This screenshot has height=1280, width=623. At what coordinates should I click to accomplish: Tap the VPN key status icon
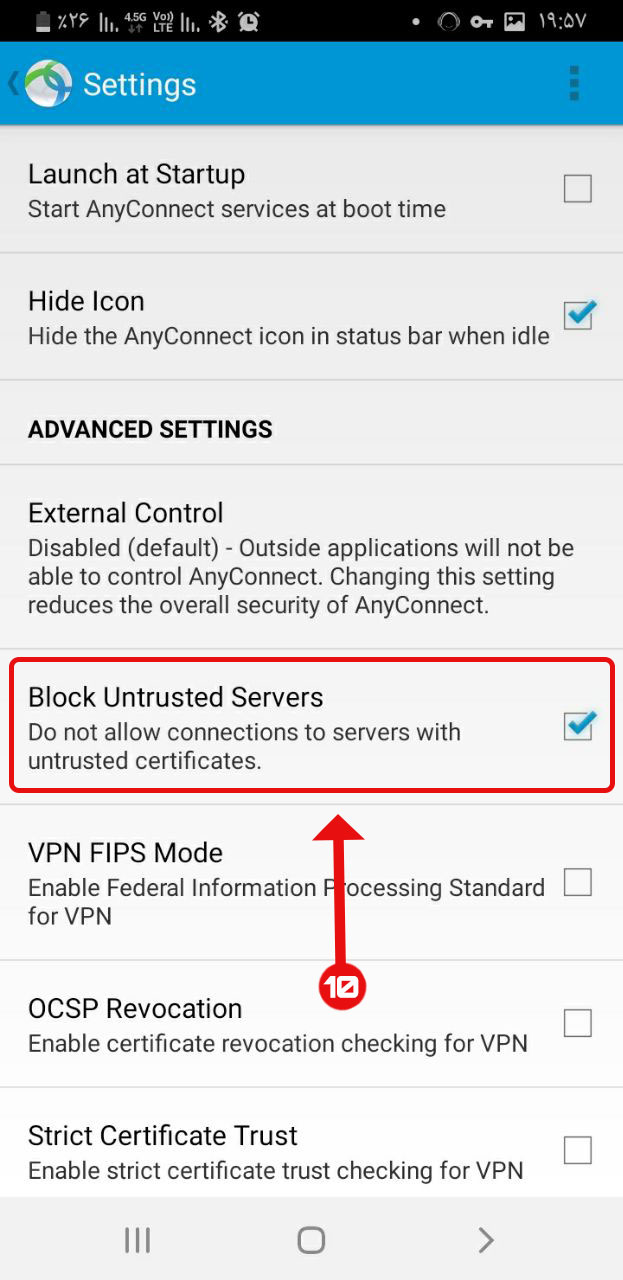point(482,21)
